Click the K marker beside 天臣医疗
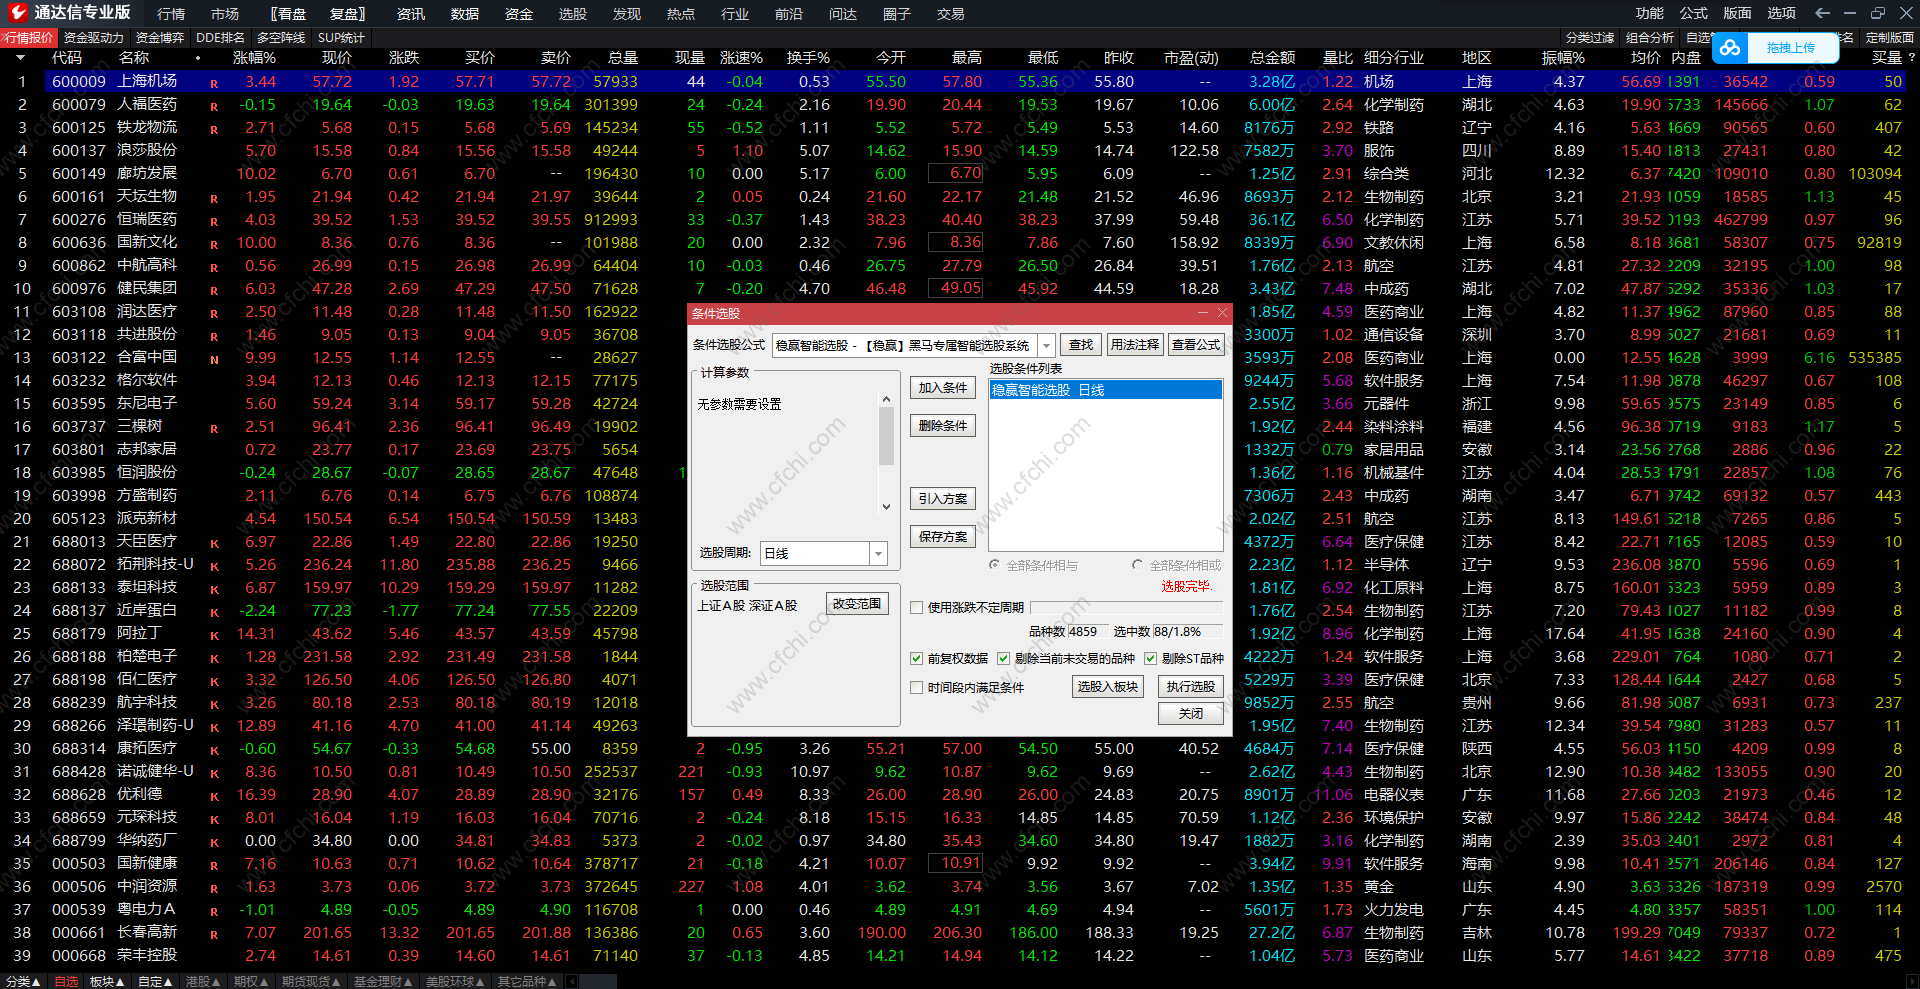The width and height of the screenshot is (1920, 989). point(214,543)
